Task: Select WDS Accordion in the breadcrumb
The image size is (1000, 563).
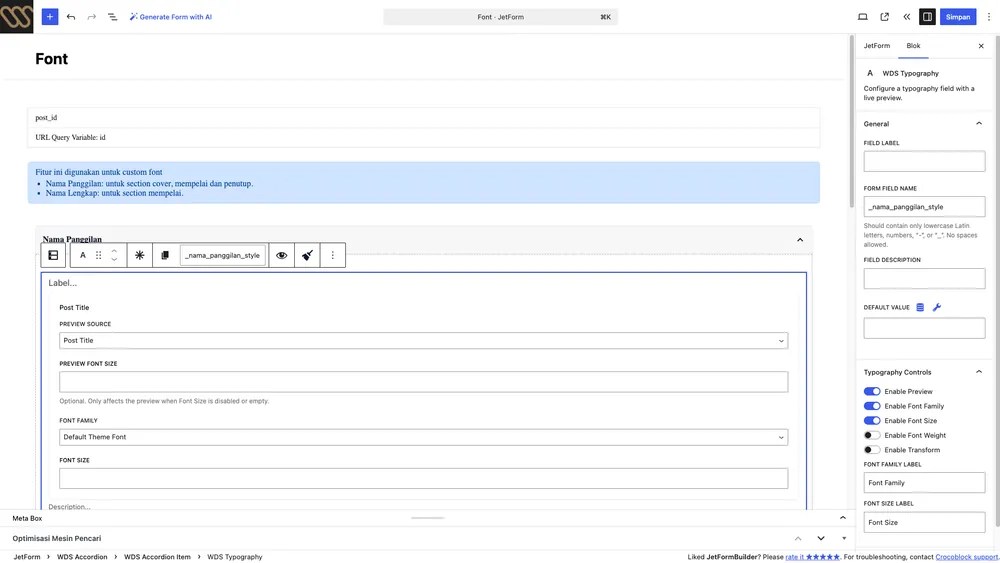Action: click(82, 557)
